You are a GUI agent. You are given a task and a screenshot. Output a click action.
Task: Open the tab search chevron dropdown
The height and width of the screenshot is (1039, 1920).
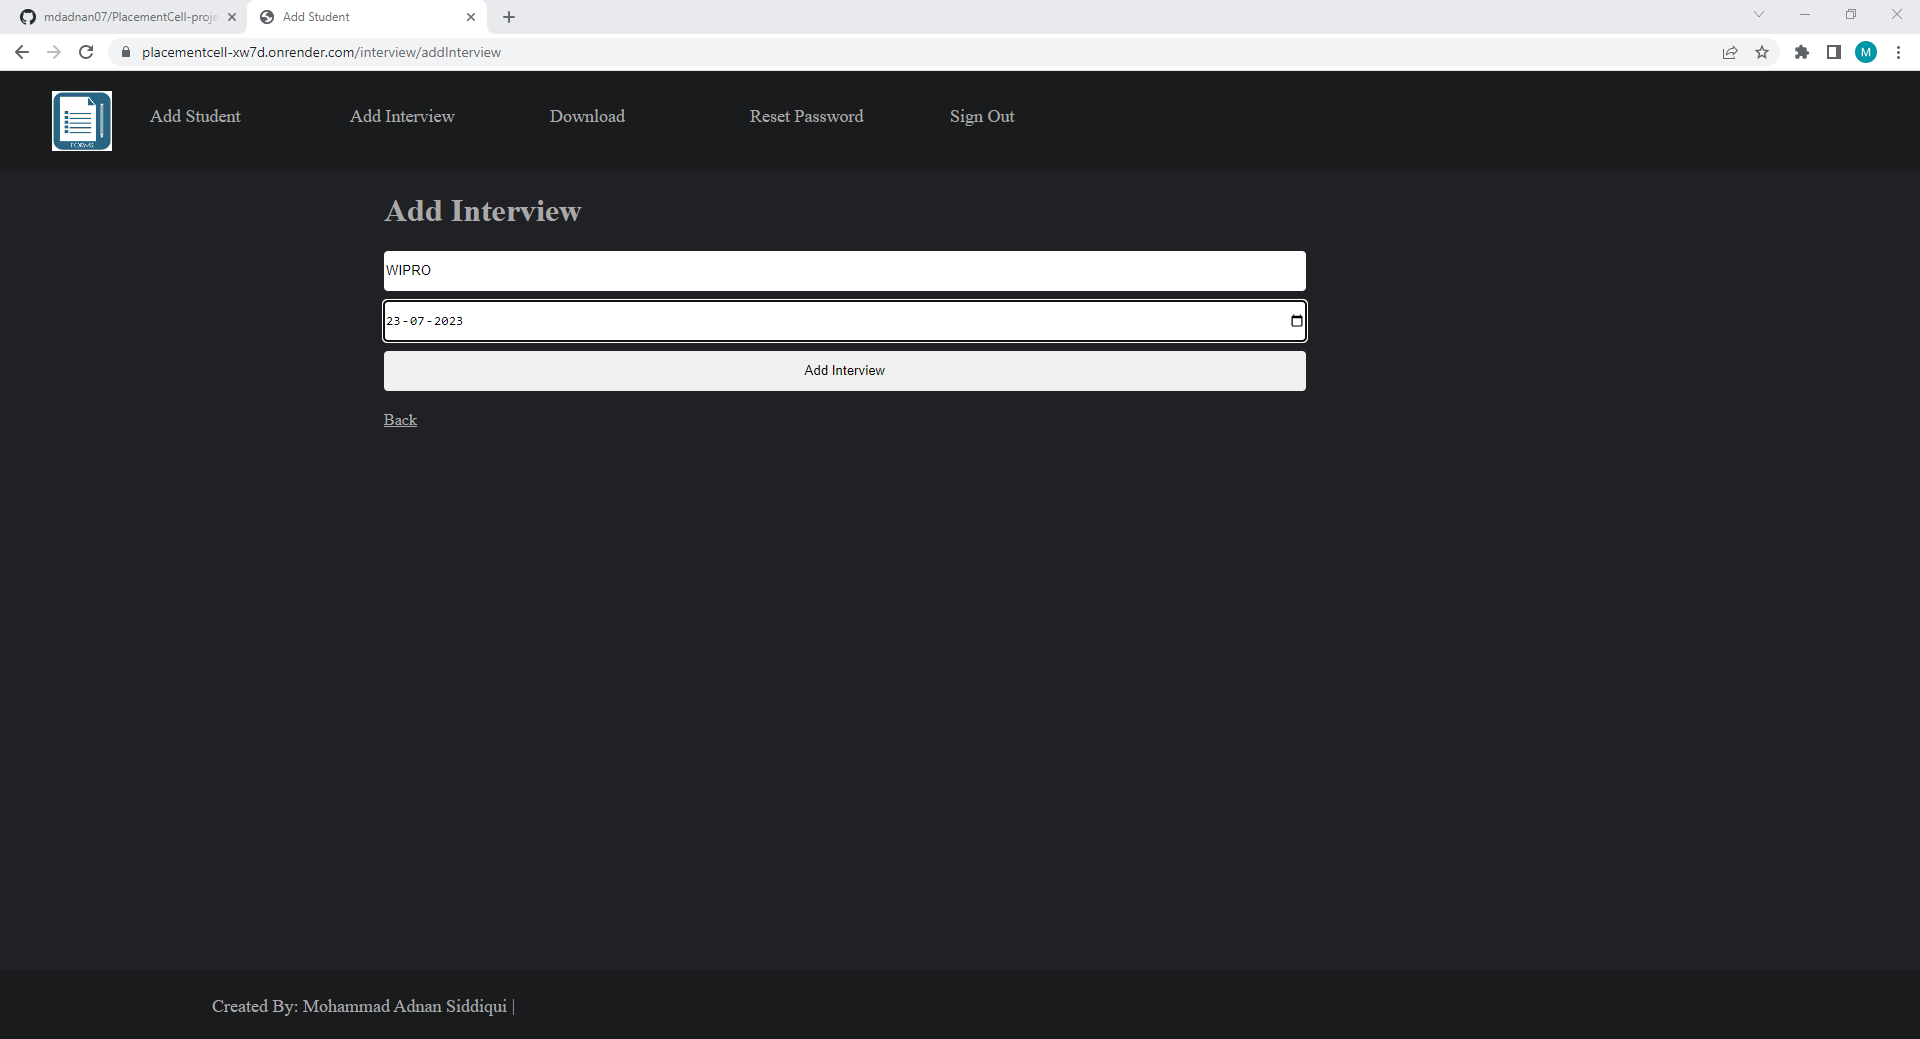(1758, 14)
